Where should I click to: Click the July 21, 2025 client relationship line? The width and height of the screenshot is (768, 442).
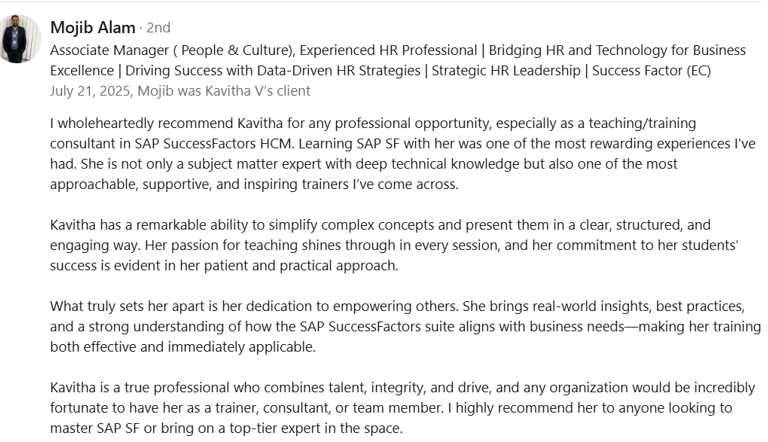coord(180,91)
